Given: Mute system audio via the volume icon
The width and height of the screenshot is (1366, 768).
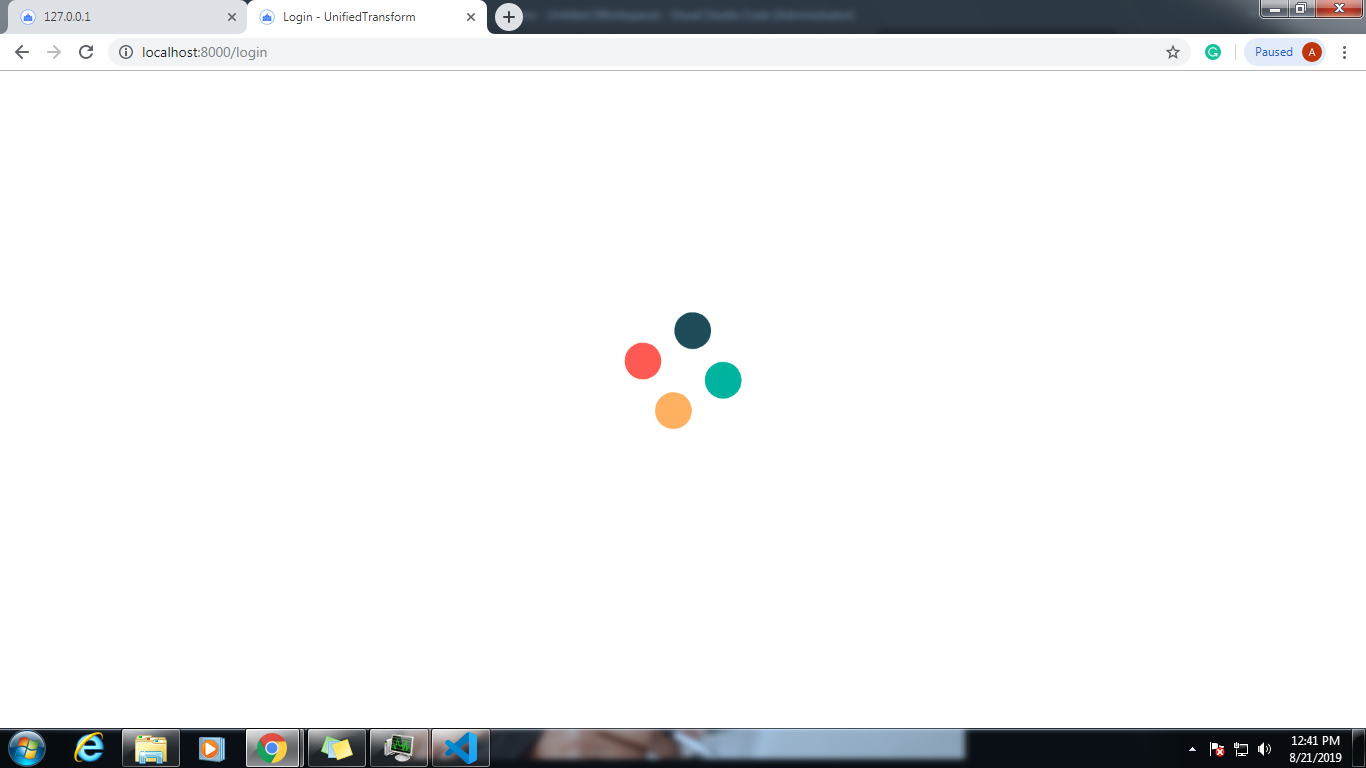Looking at the screenshot, I should click(x=1262, y=748).
